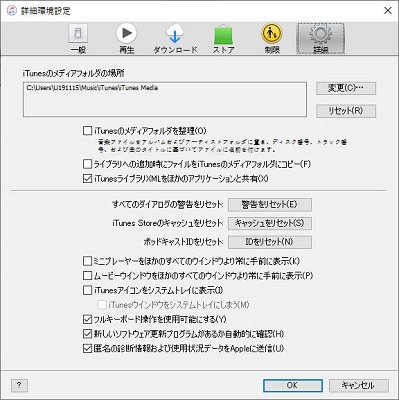This screenshot has height=400, width=399.
Task: Click the ポッドキャストIDをリセット label
Action: pyautogui.click(x=183, y=242)
